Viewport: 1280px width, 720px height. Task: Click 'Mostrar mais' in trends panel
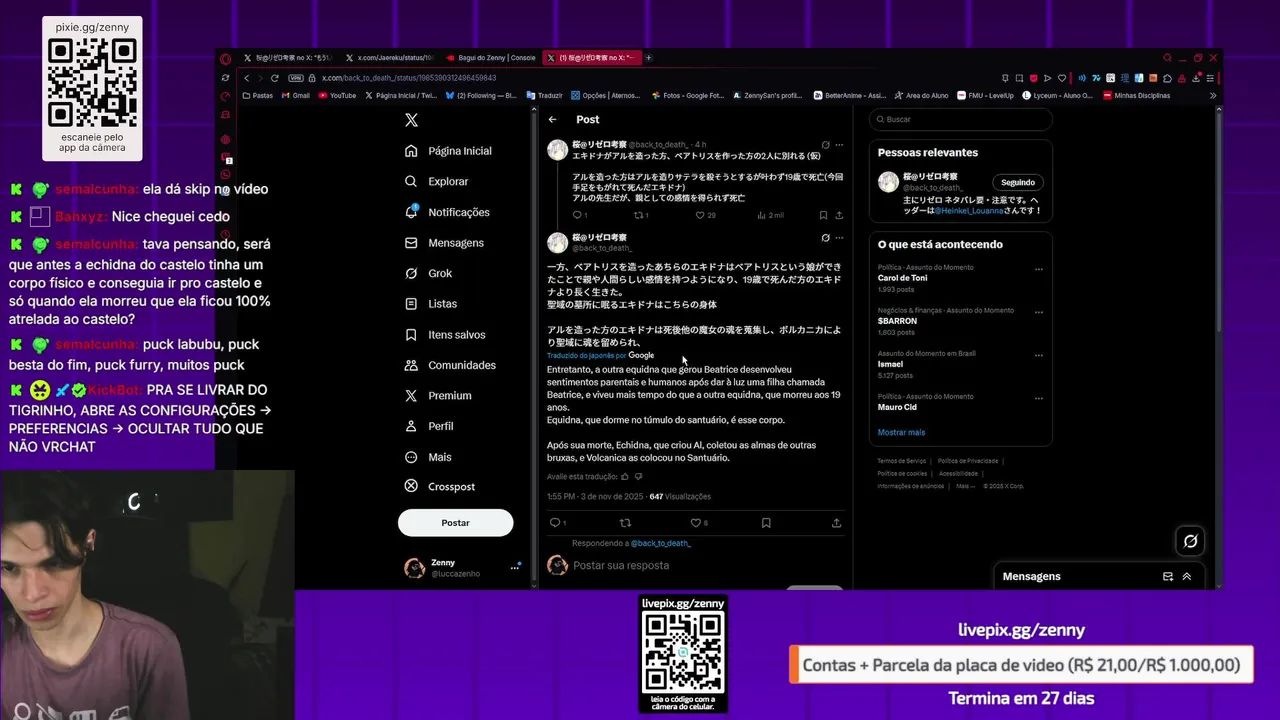(x=901, y=432)
